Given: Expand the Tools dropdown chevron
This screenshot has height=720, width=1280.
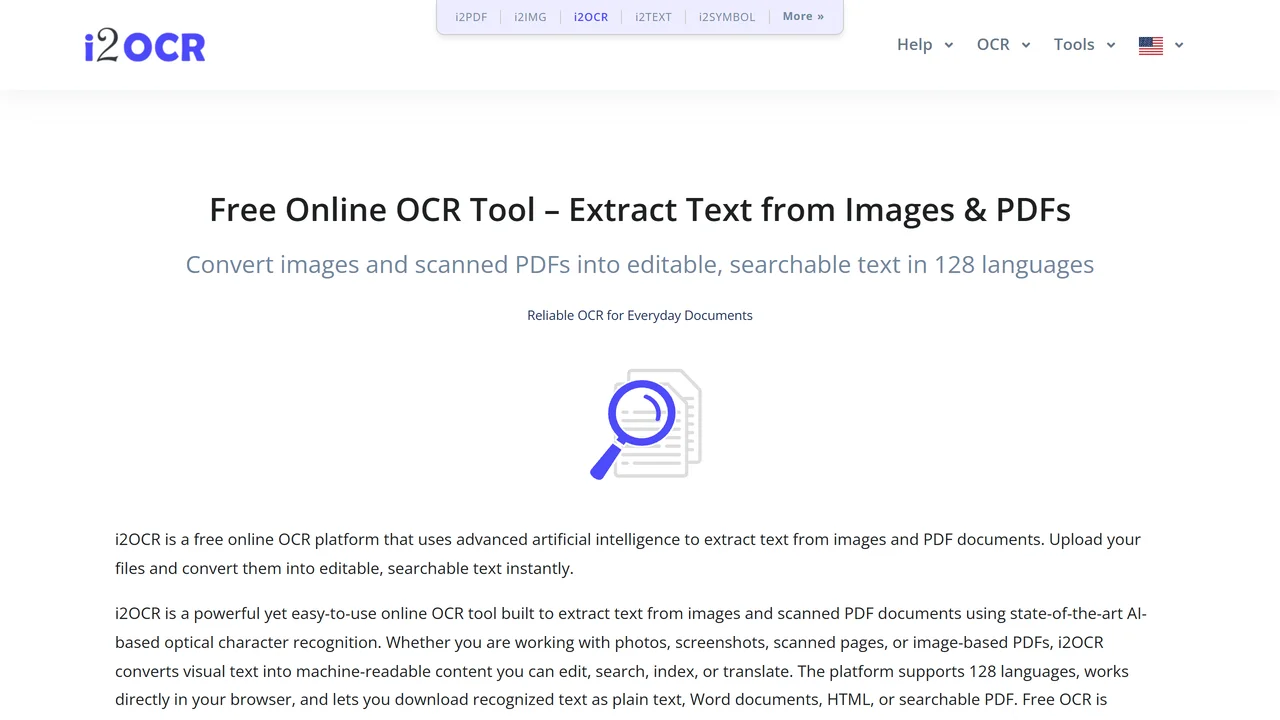Looking at the screenshot, I should pos(1111,45).
